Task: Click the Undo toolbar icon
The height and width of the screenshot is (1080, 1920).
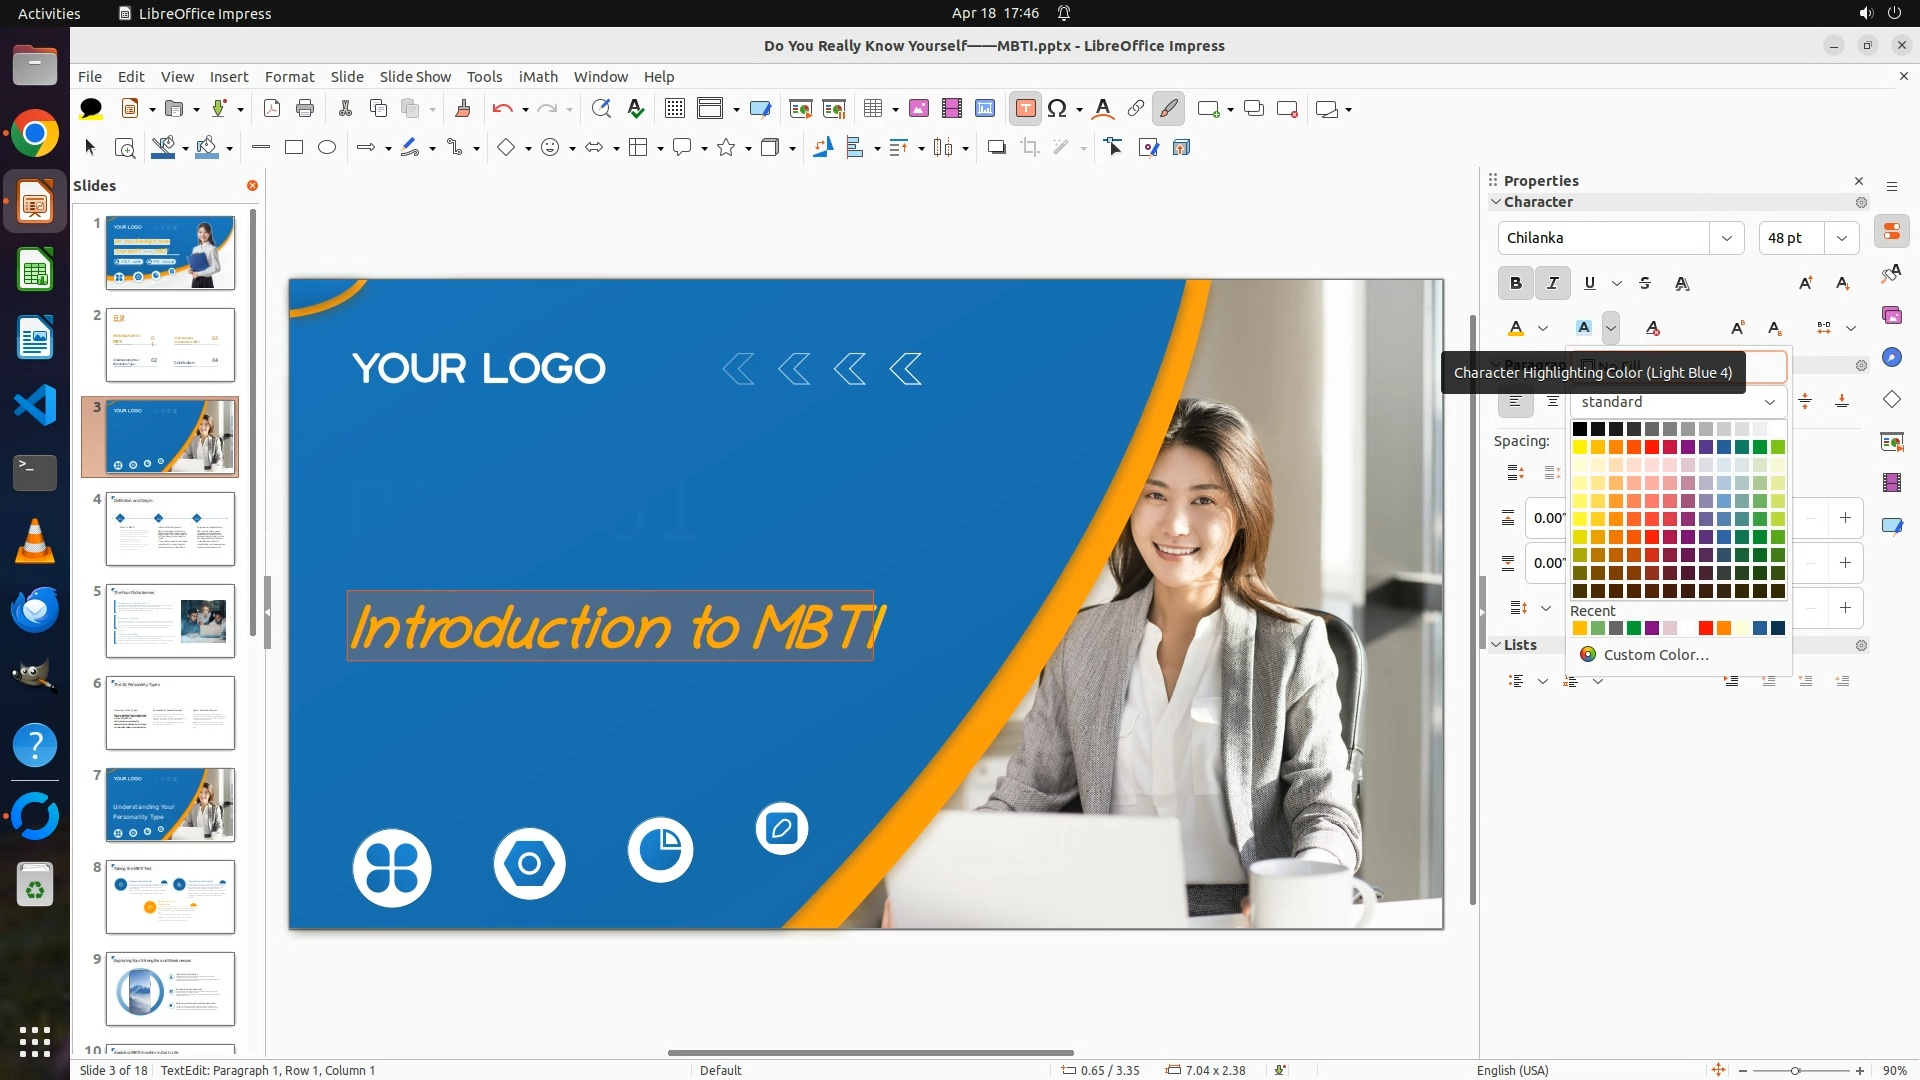Action: tap(502, 109)
